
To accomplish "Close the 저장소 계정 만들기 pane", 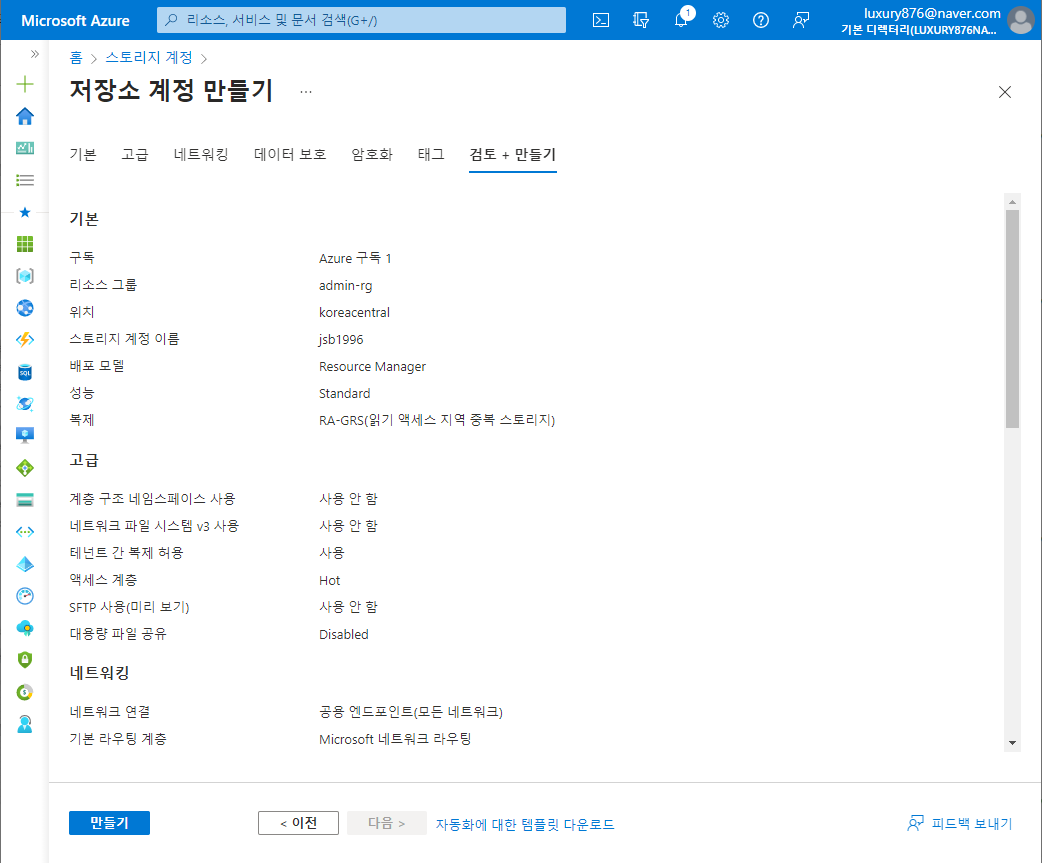I will pos(1005,92).
